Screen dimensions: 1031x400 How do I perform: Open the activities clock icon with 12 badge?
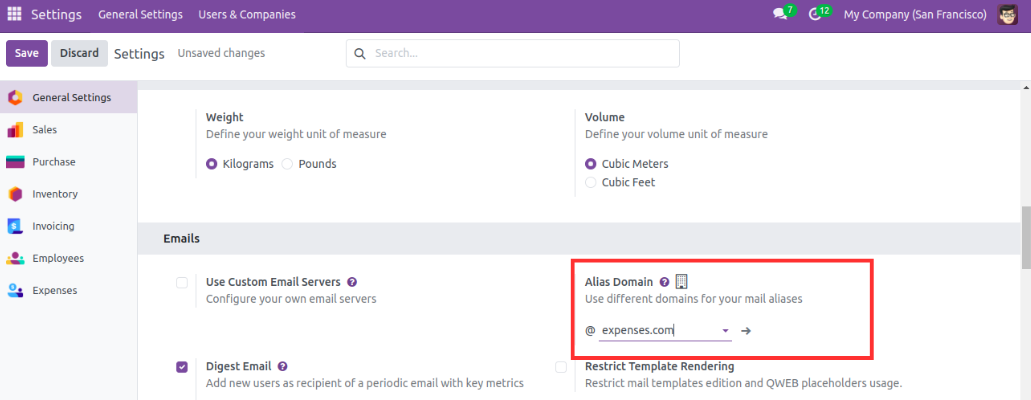coord(816,14)
